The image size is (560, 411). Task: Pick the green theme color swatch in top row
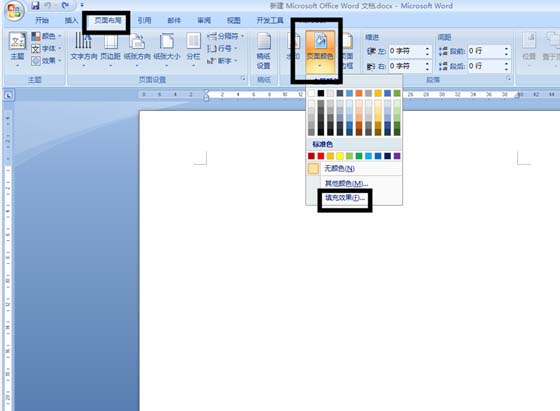tap(397, 93)
